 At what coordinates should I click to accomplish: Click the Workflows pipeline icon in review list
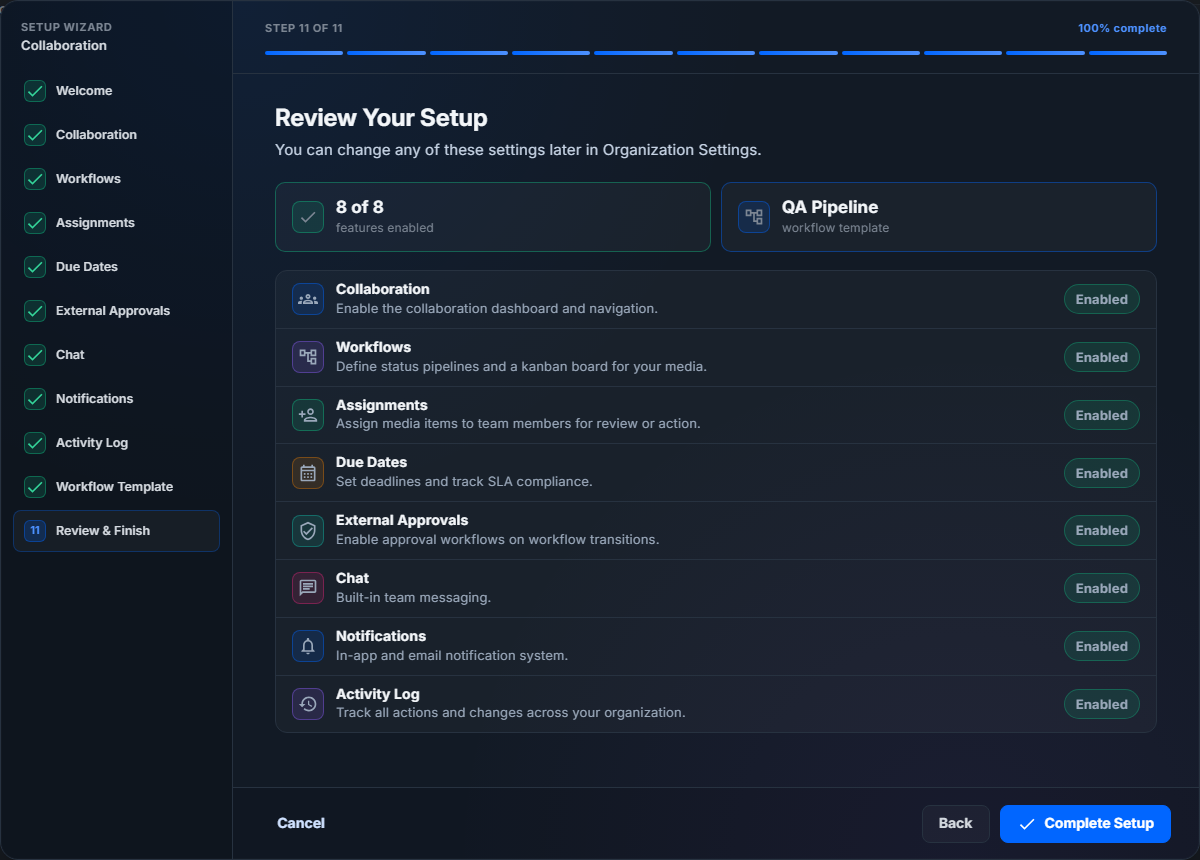click(308, 357)
